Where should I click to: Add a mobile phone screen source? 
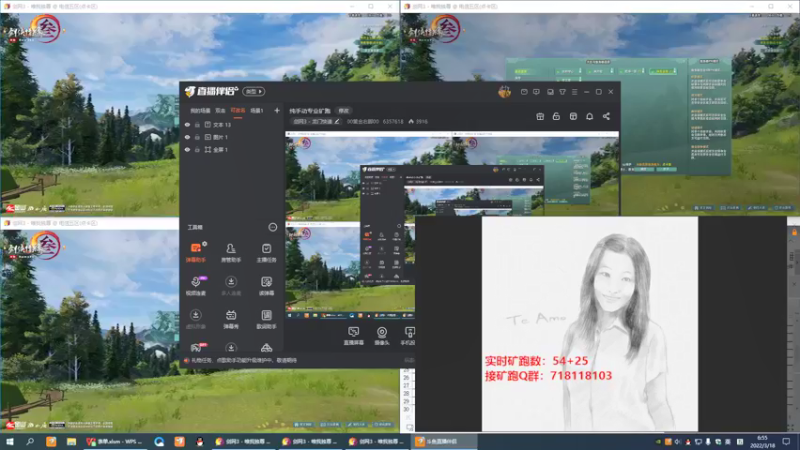tap(409, 336)
